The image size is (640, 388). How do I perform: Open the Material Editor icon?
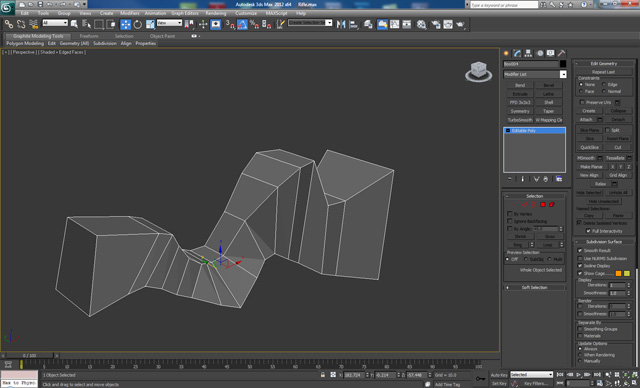pos(422,24)
